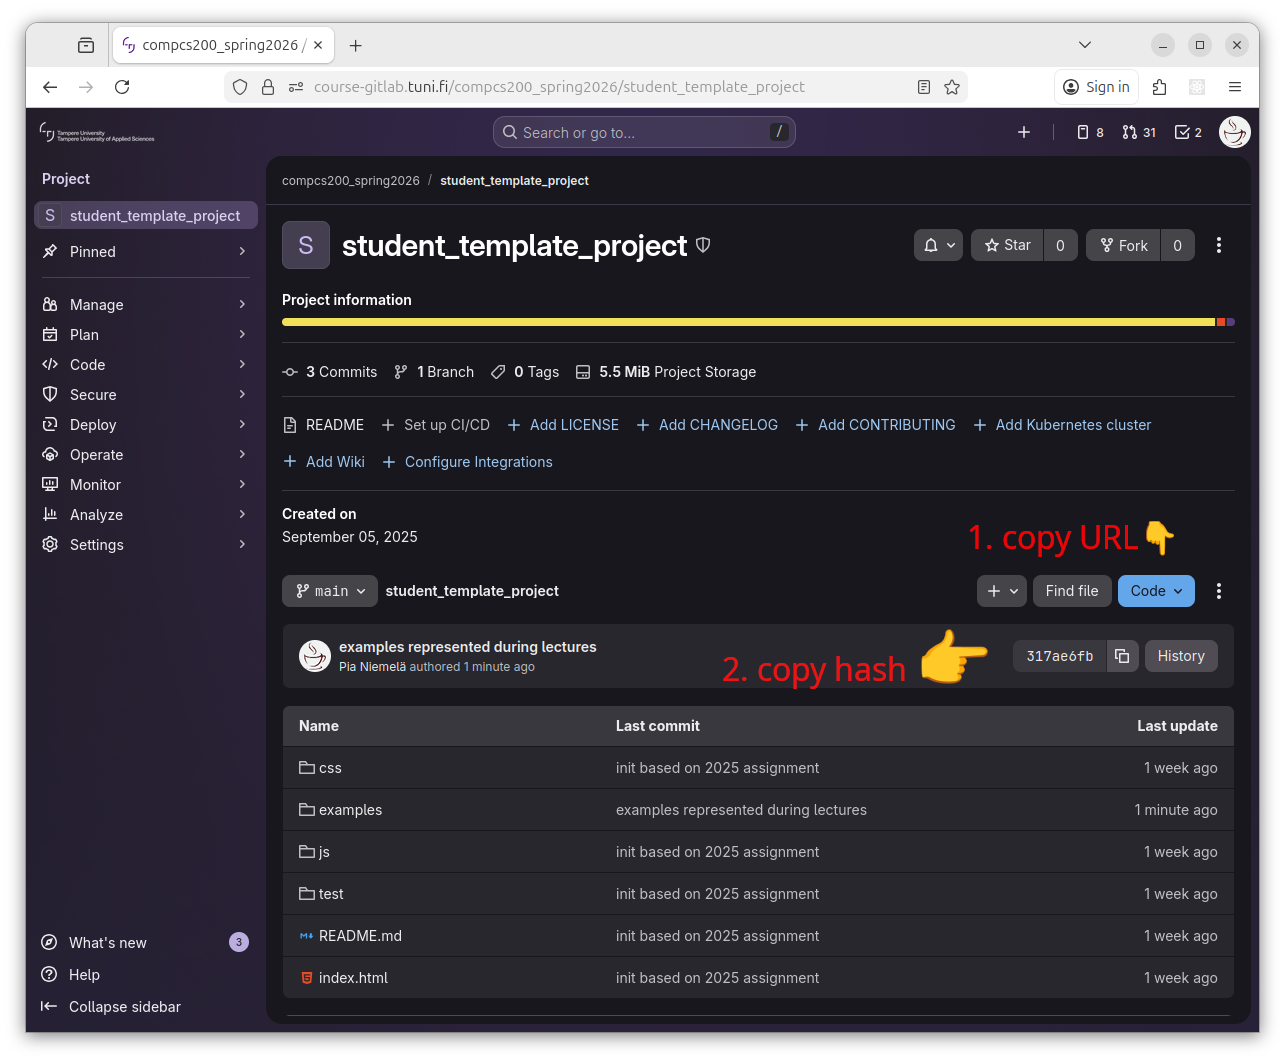Click the assigned issues icon in header
Screen dimensions: 1285x1061
pyautogui.click(x=1090, y=132)
